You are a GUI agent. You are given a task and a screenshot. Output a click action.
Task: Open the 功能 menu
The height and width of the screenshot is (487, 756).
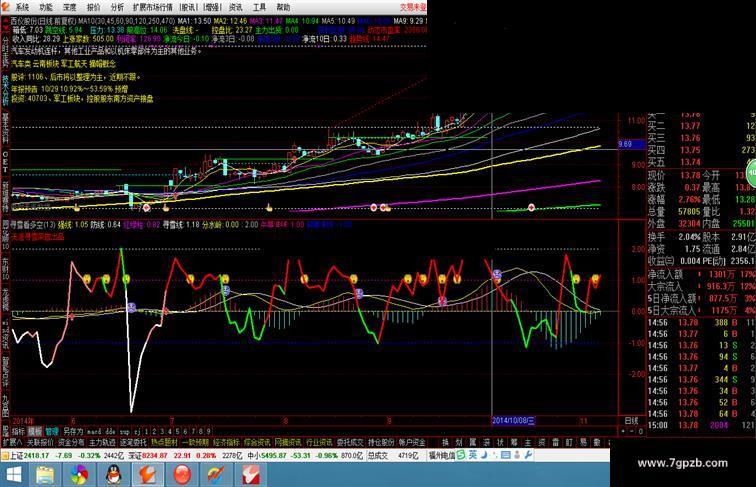(x=46, y=7)
